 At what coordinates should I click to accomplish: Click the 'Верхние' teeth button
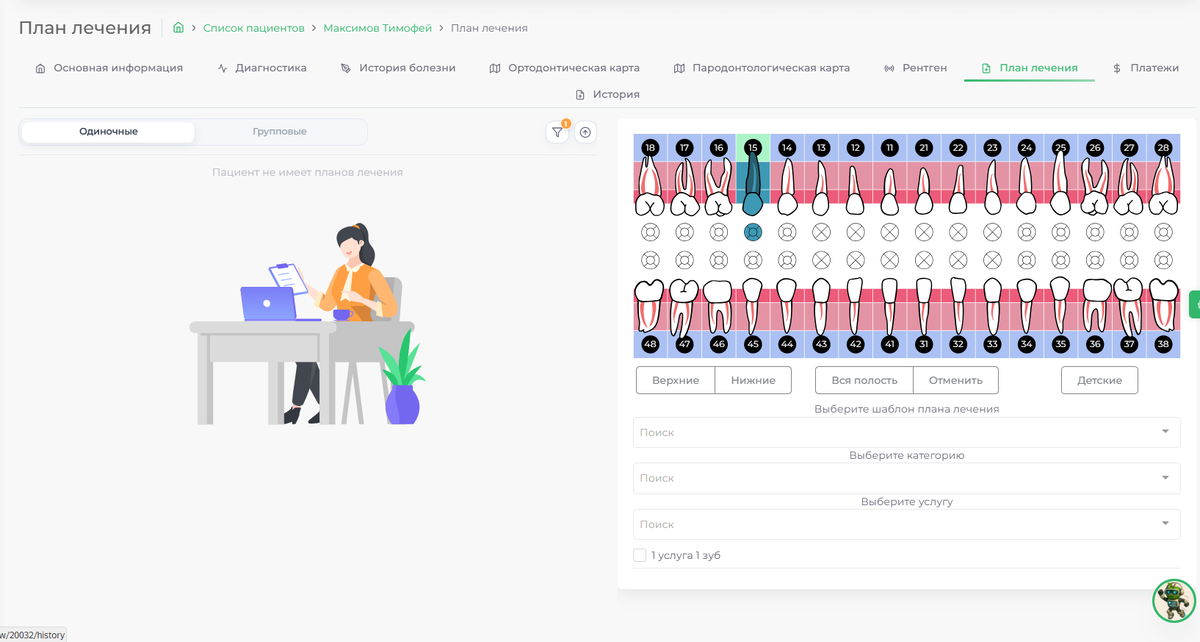pos(676,380)
